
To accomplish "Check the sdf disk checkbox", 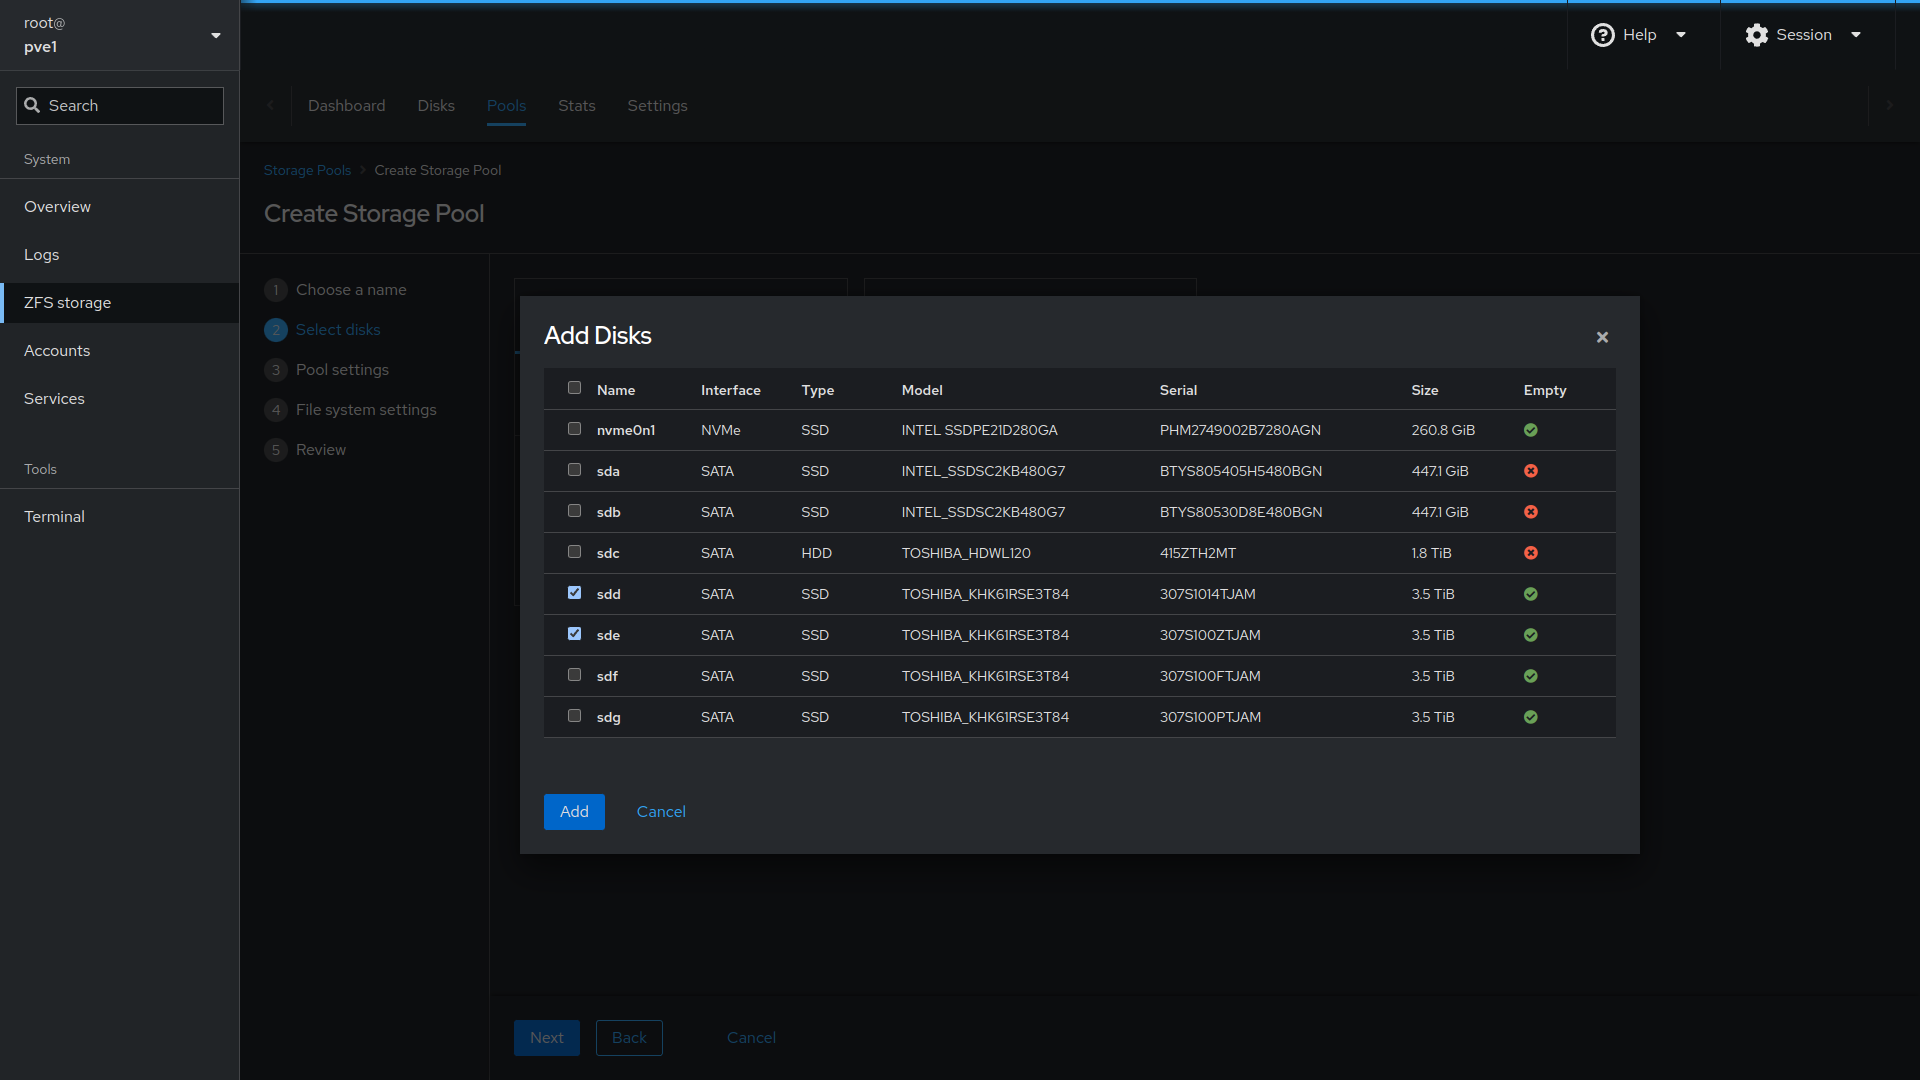I will click(574, 675).
